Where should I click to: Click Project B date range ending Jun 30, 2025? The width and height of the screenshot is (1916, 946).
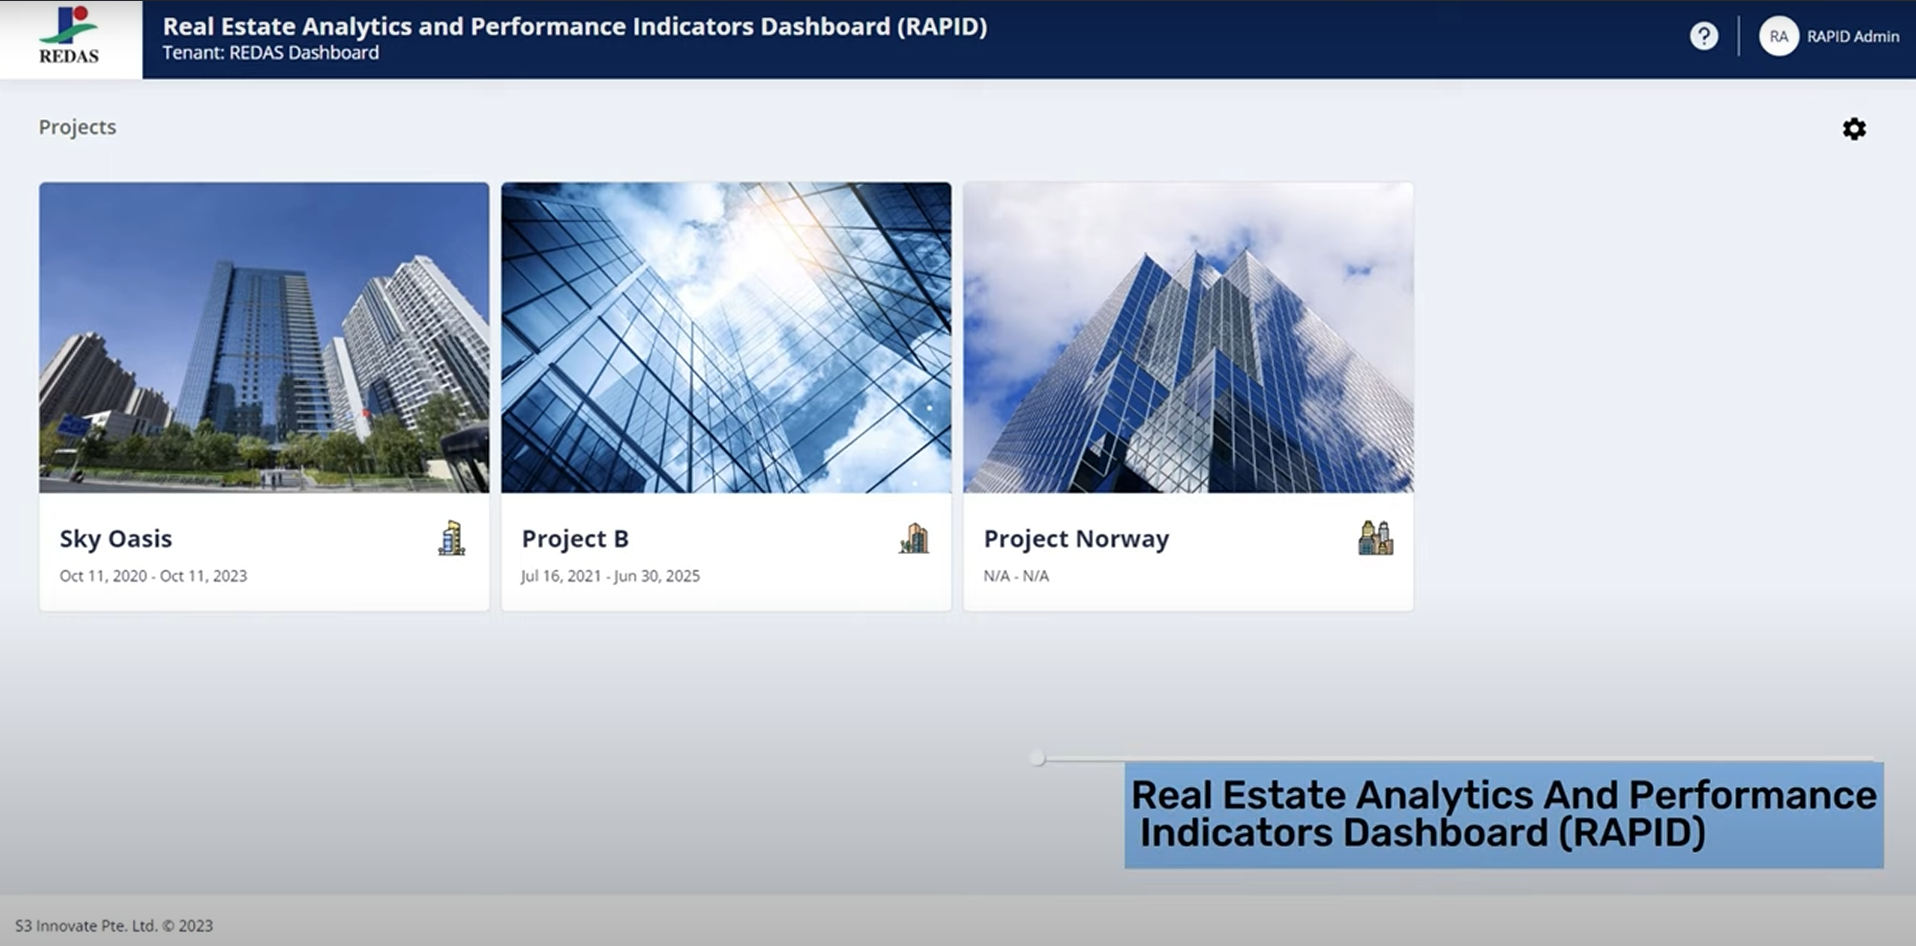(x=610, y=576)
